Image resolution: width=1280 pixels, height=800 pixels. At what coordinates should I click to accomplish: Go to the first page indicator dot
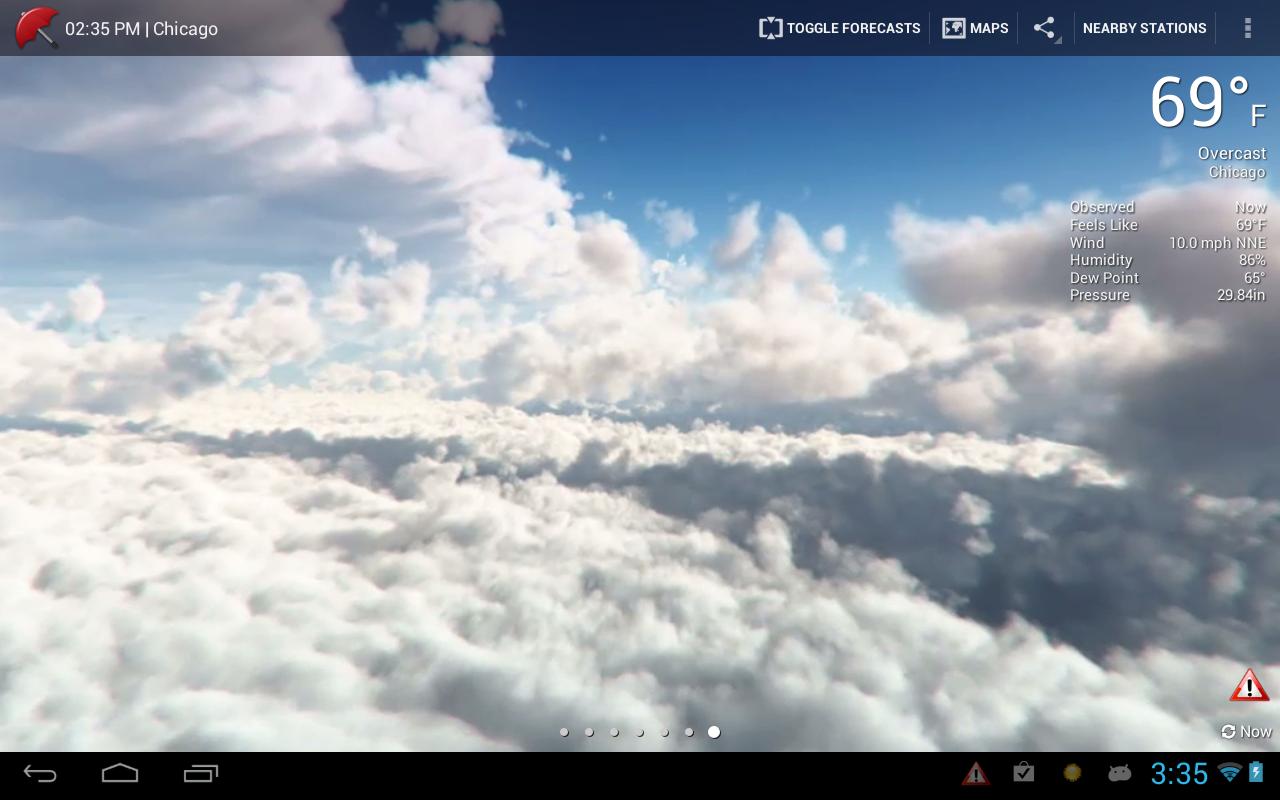[x=564, y=732]
